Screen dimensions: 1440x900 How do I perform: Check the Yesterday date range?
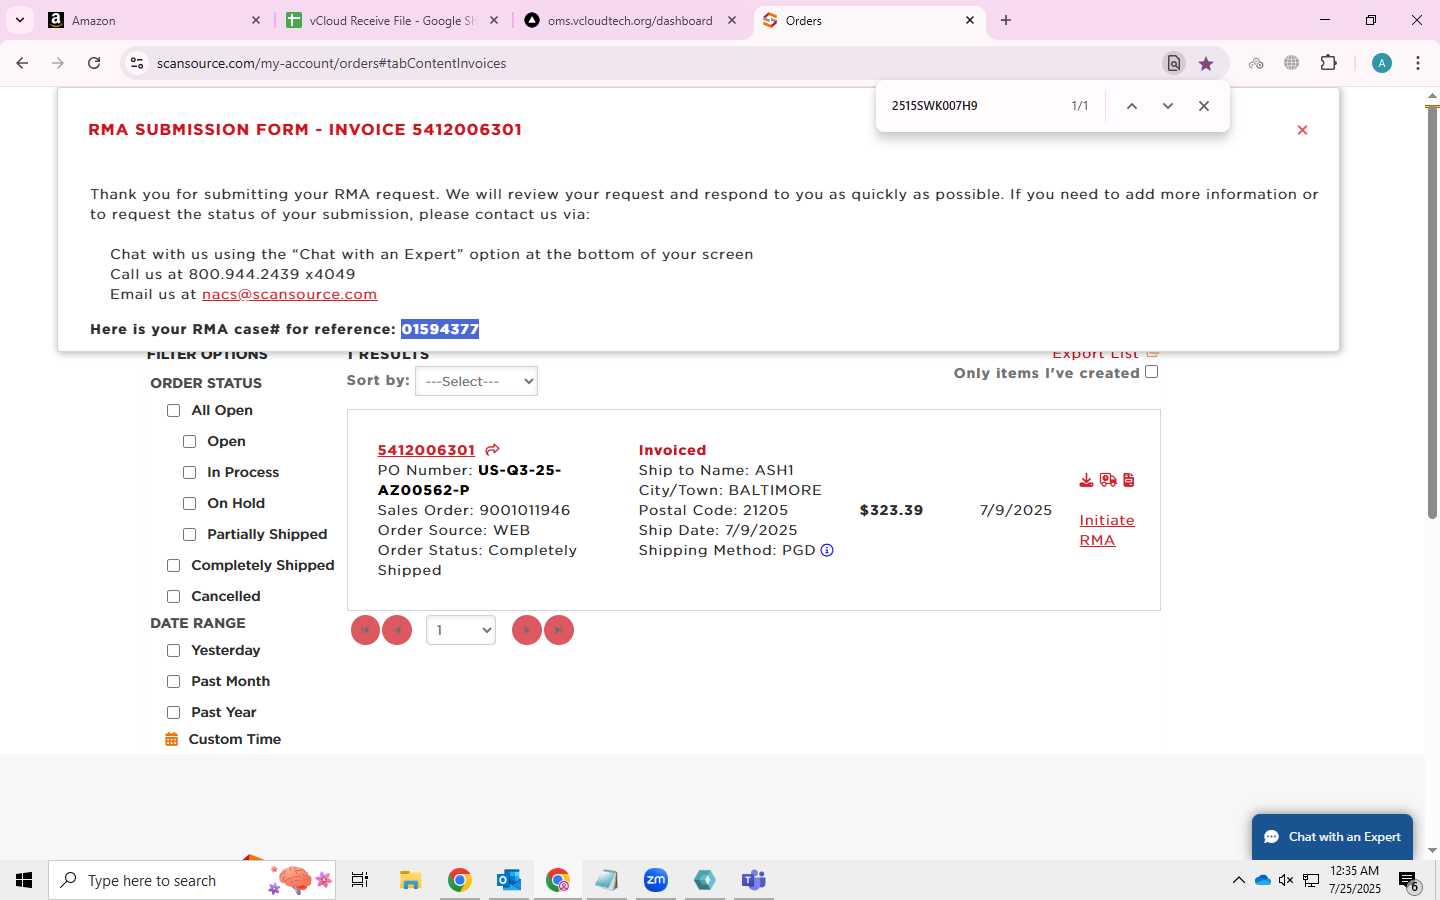click(x=174, y=650)
